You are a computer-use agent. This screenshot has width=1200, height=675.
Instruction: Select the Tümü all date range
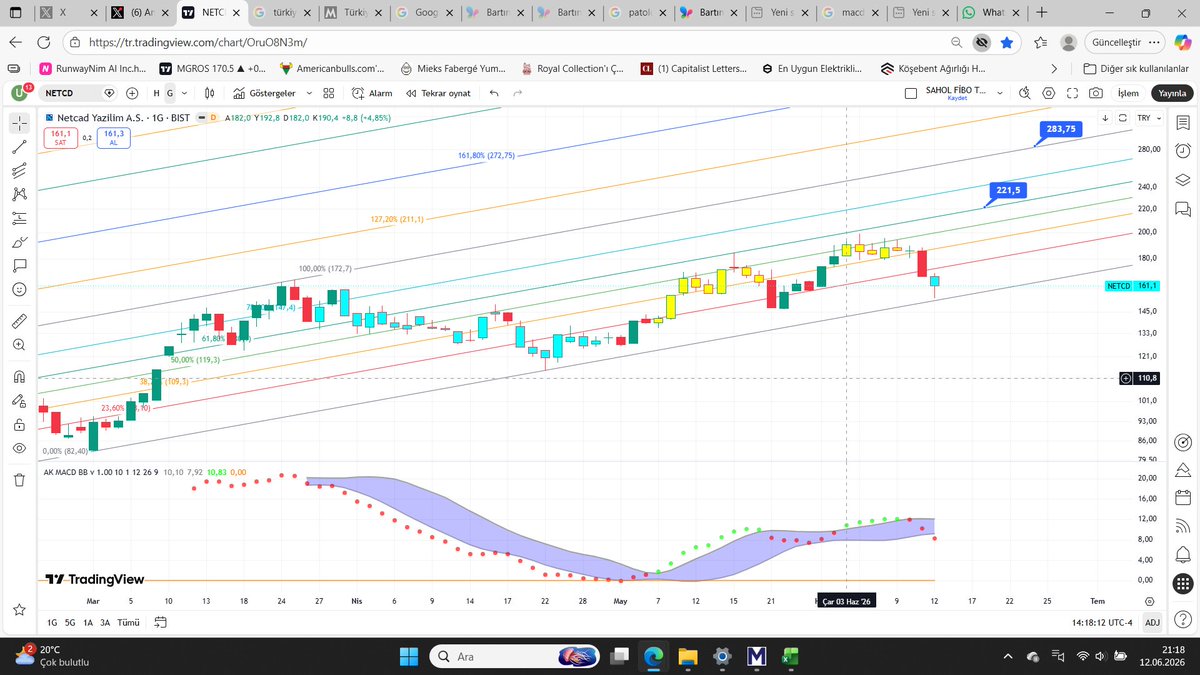click(127, 622)
